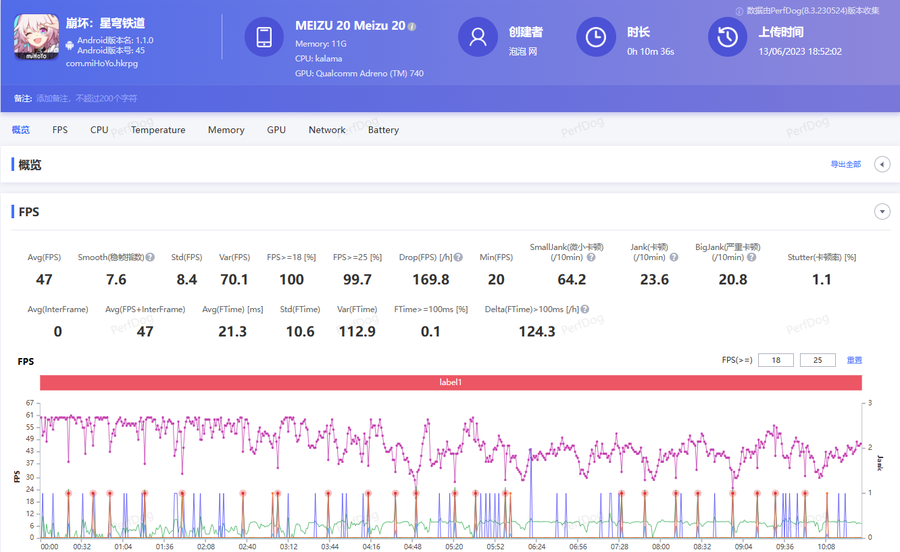Switch to the Battery tab
The height and width of the screenshot is (552, 900).
tap(383, 130)
